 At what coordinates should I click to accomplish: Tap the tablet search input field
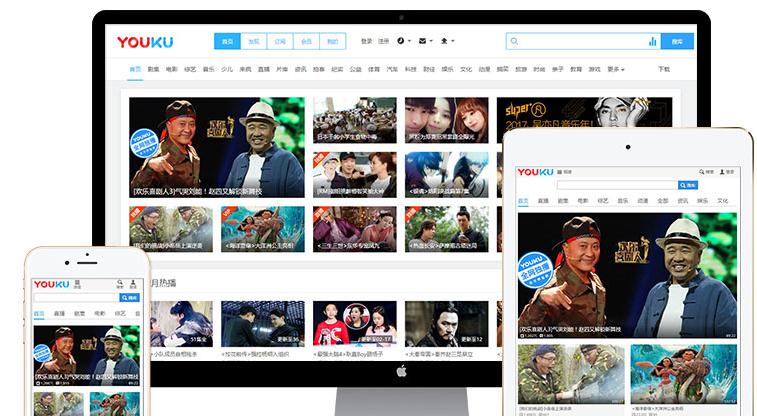coord(617,185)
